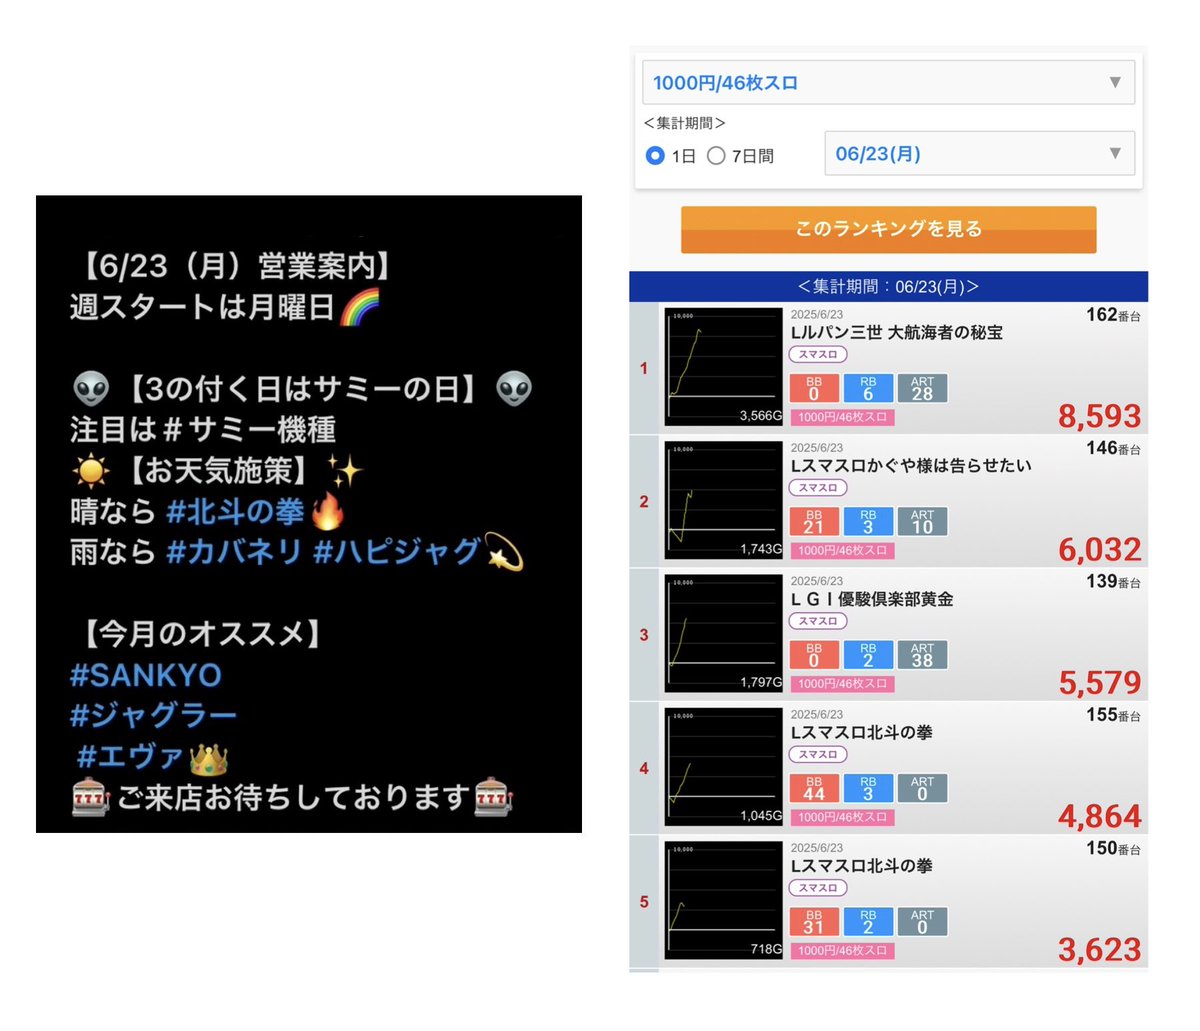The image size is (1200, 1031).
Task: Click the ＜集計期間：06/23(月)＞ header bar
Action: pyautogui.click(x=888, y=287)
